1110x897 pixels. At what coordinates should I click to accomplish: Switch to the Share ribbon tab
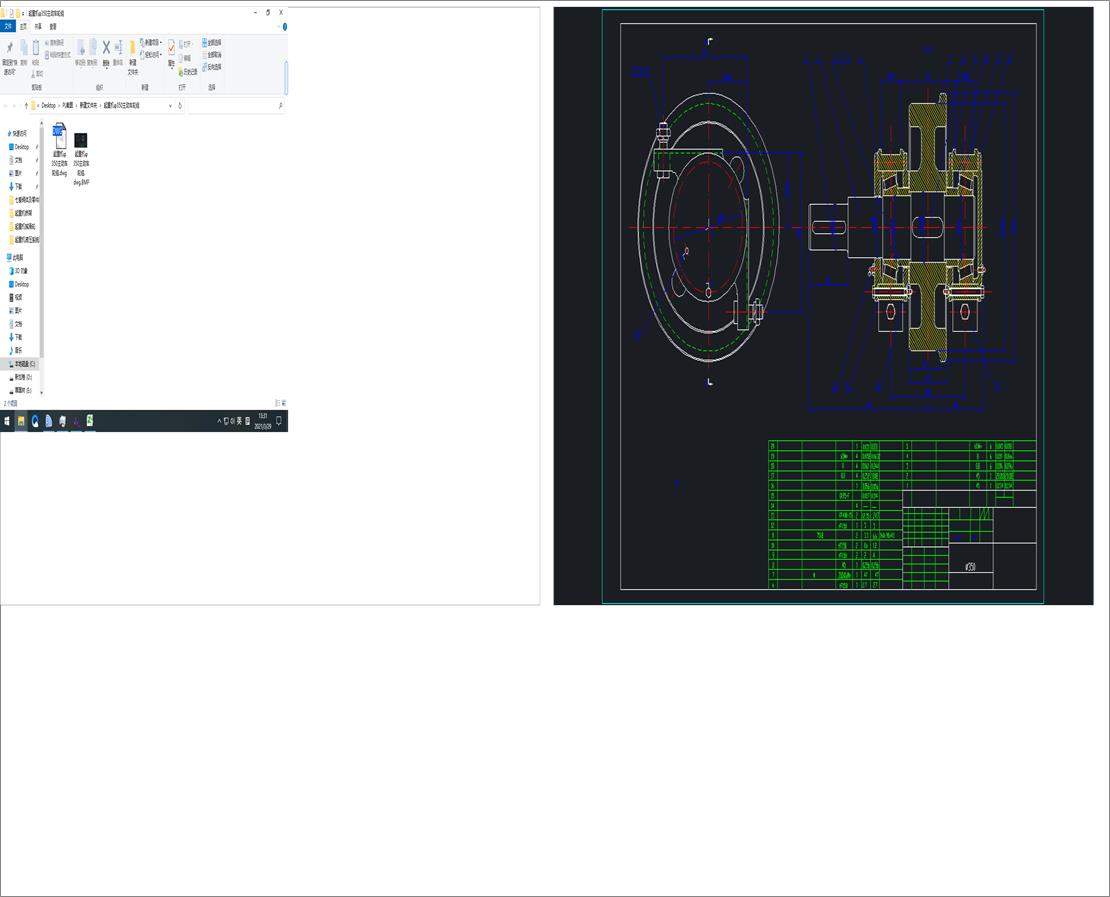[x=38, y=26]
